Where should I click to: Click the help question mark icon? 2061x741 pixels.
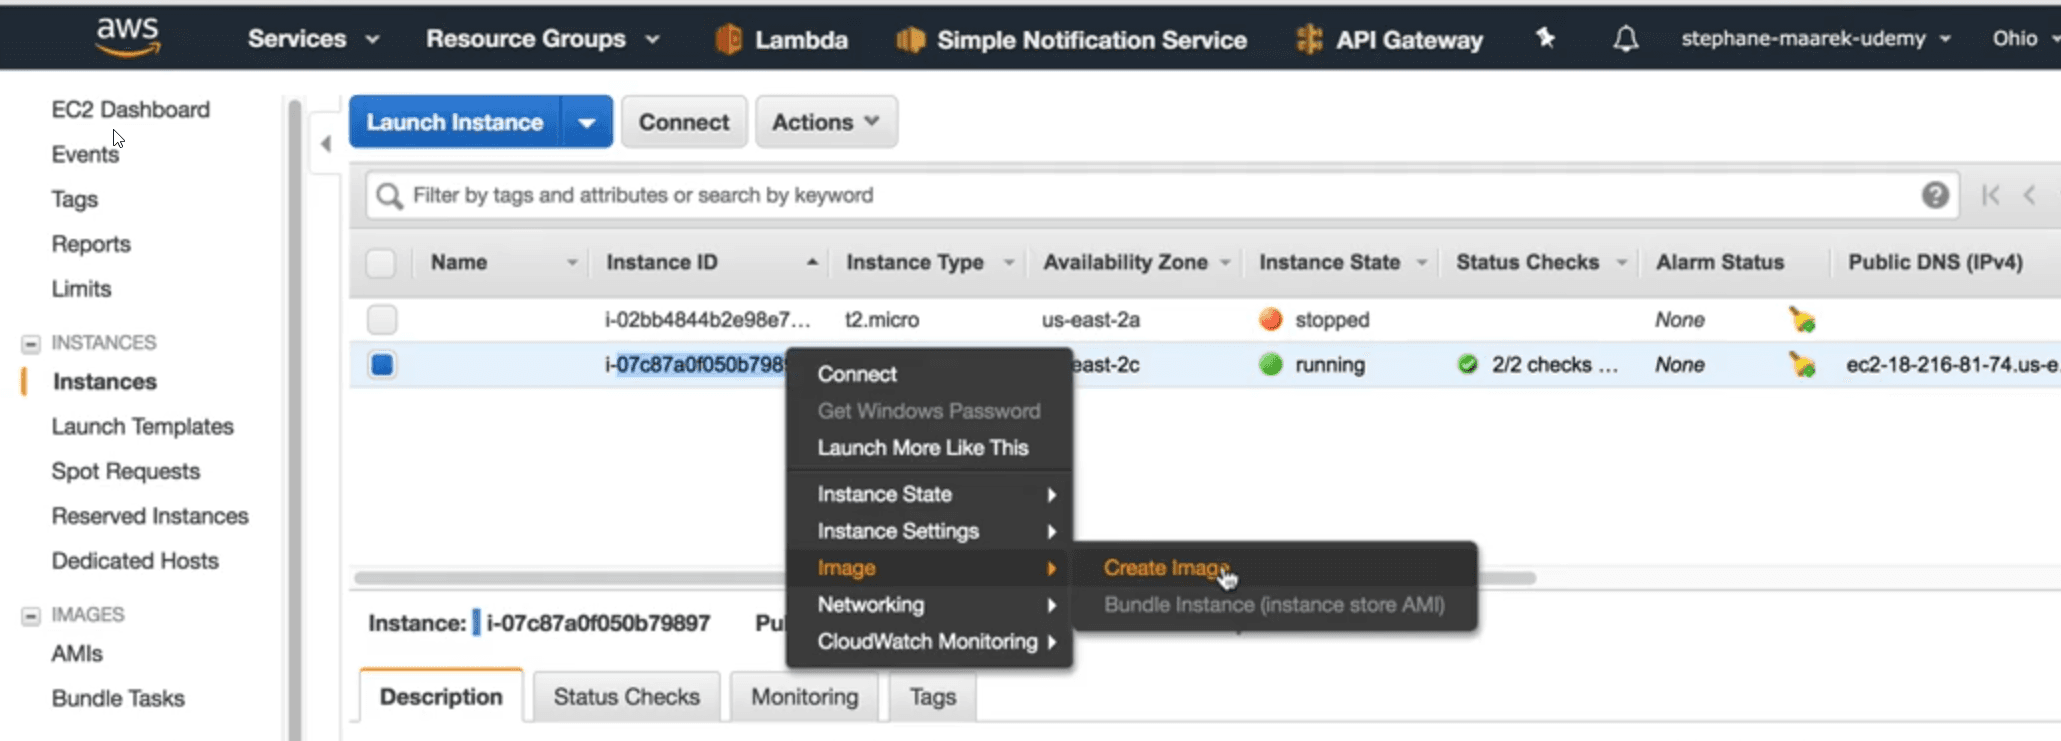click(x=1934, y=195)
